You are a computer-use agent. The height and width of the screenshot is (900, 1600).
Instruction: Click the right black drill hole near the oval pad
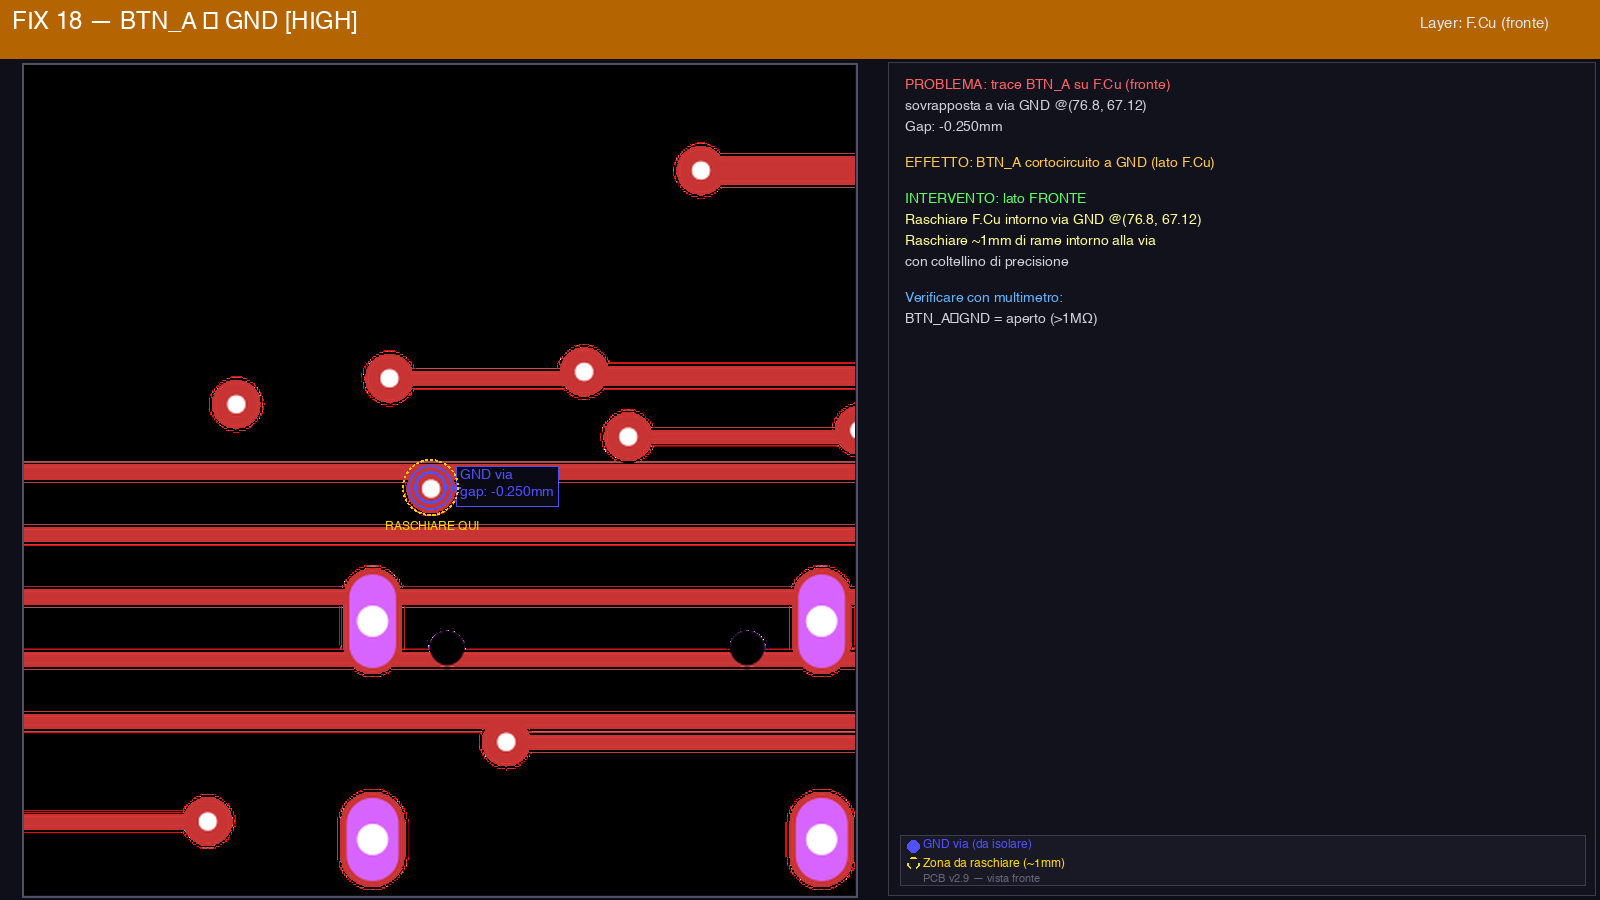click(747, 648)
